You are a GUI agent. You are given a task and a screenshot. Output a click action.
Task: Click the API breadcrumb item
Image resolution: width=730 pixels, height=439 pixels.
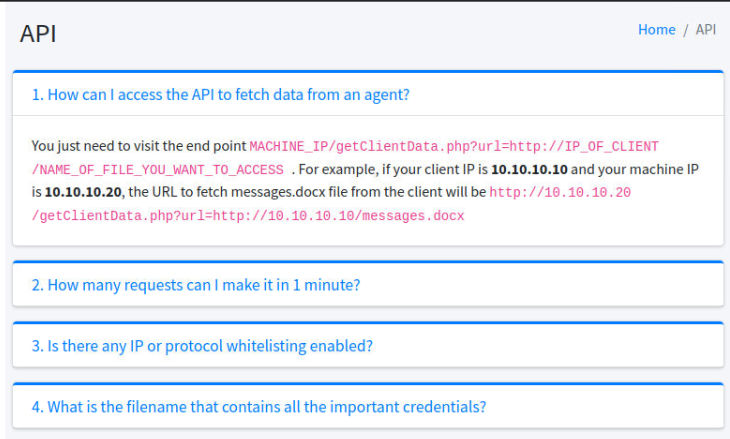705,30
